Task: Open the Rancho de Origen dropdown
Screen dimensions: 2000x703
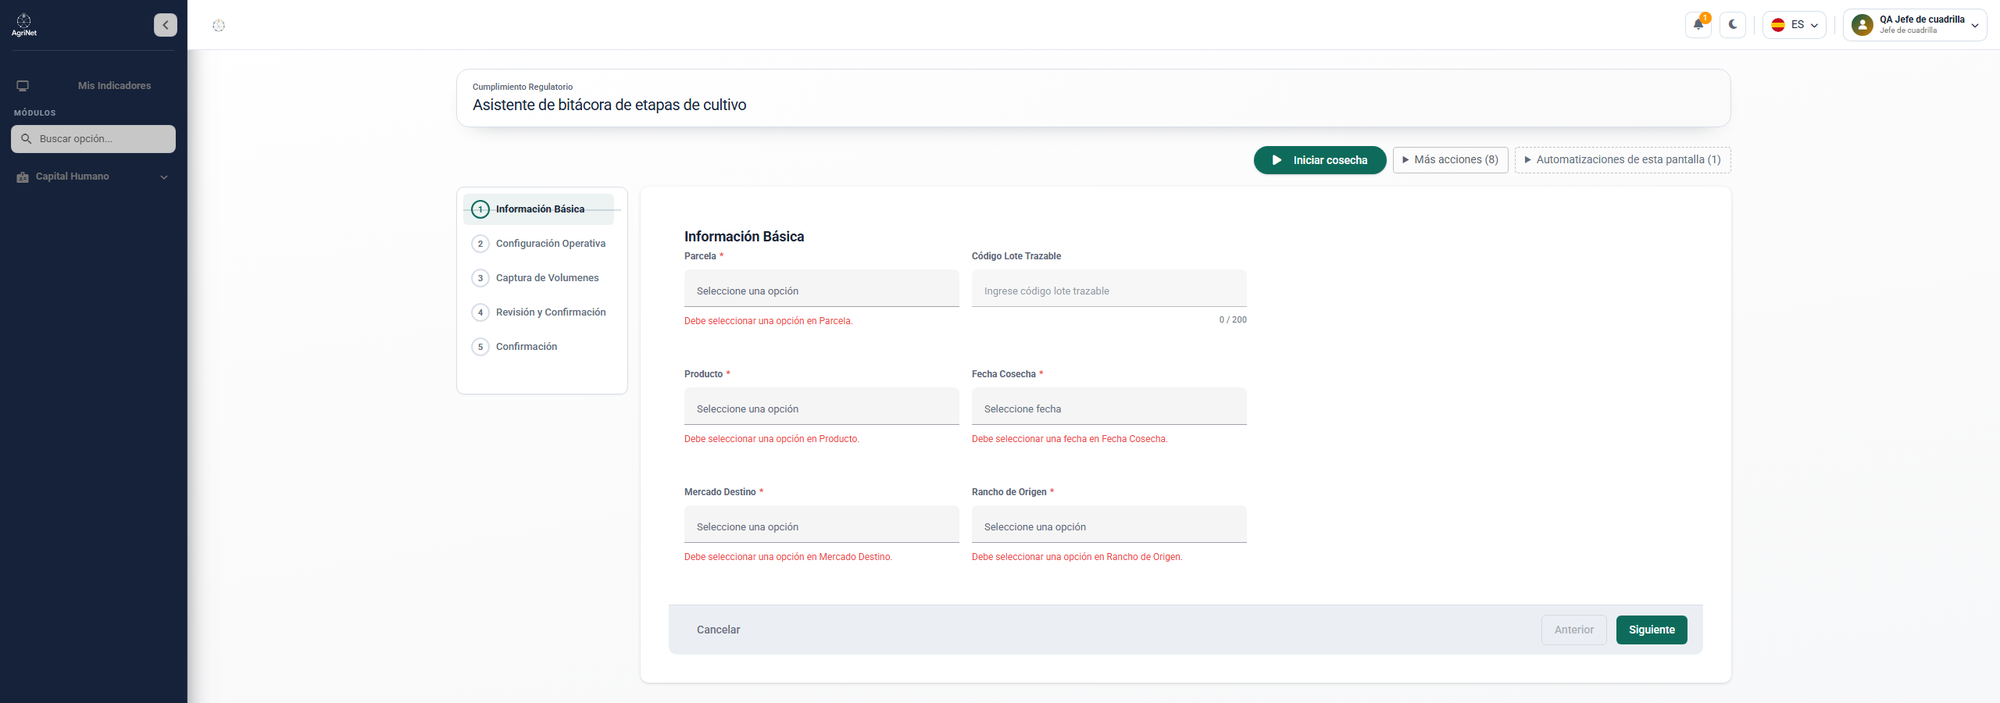Action: tap(1109, 525)
